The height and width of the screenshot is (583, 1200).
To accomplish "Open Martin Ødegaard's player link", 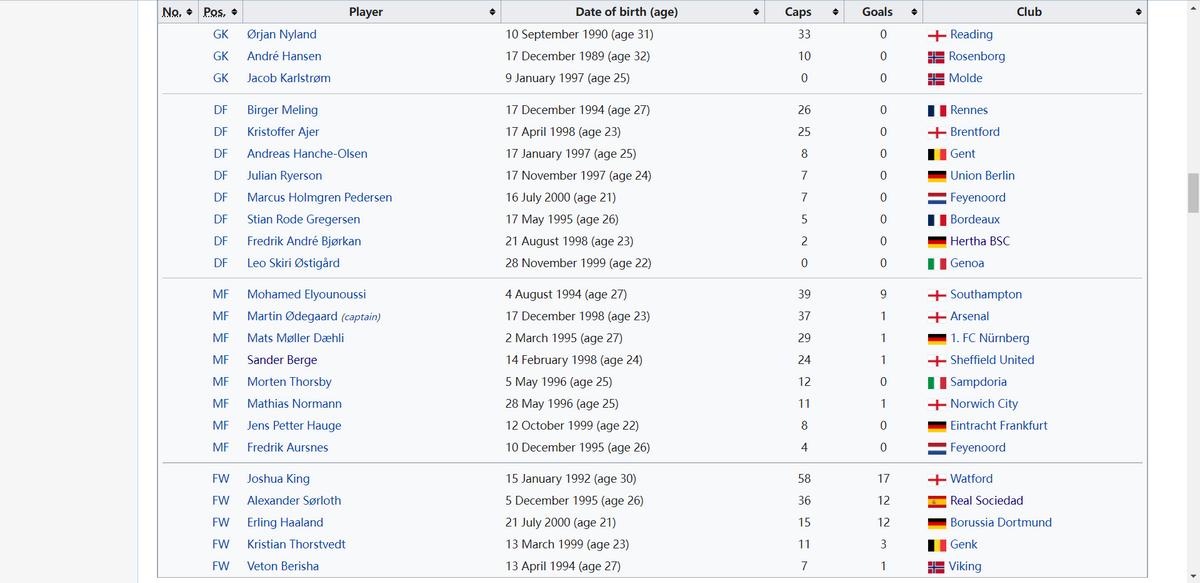I will 296,317.
